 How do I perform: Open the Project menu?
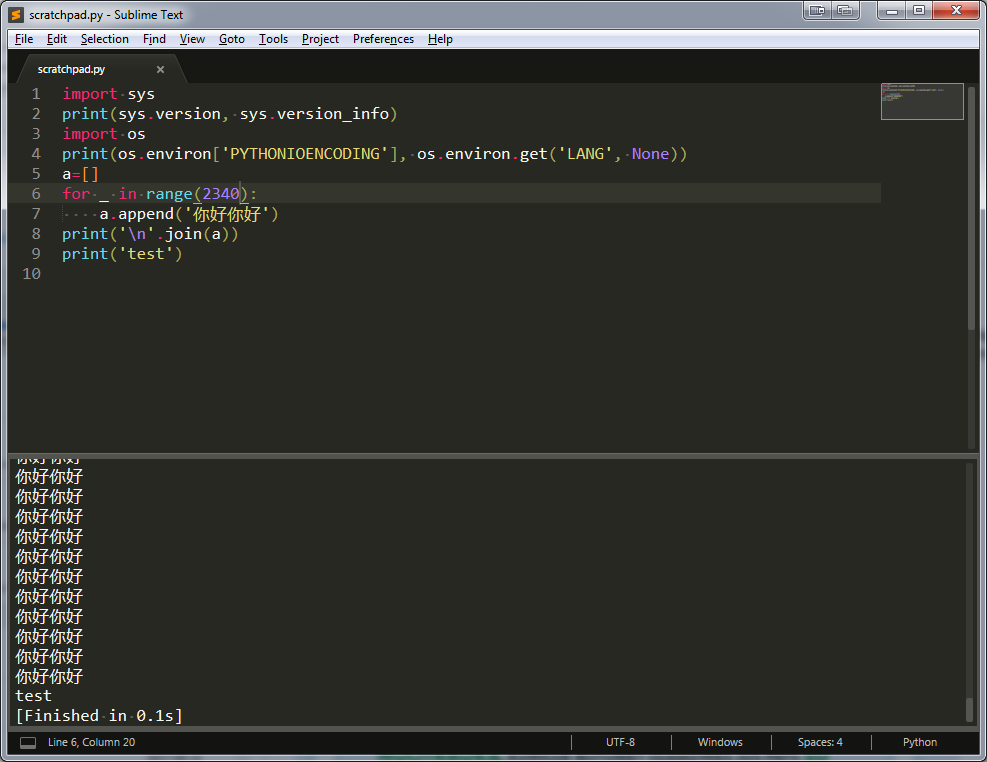pos(320,39)
